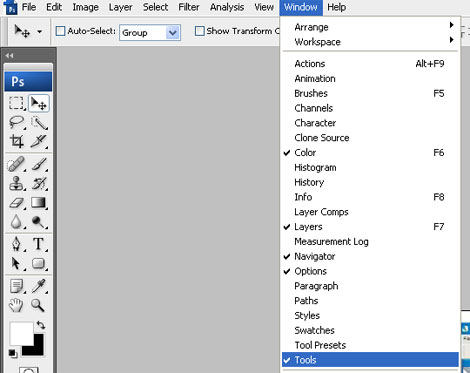The height and width of the screenshot is (373, 470).
Task: Select the Pen tool
Action: (x=16, y=244)
